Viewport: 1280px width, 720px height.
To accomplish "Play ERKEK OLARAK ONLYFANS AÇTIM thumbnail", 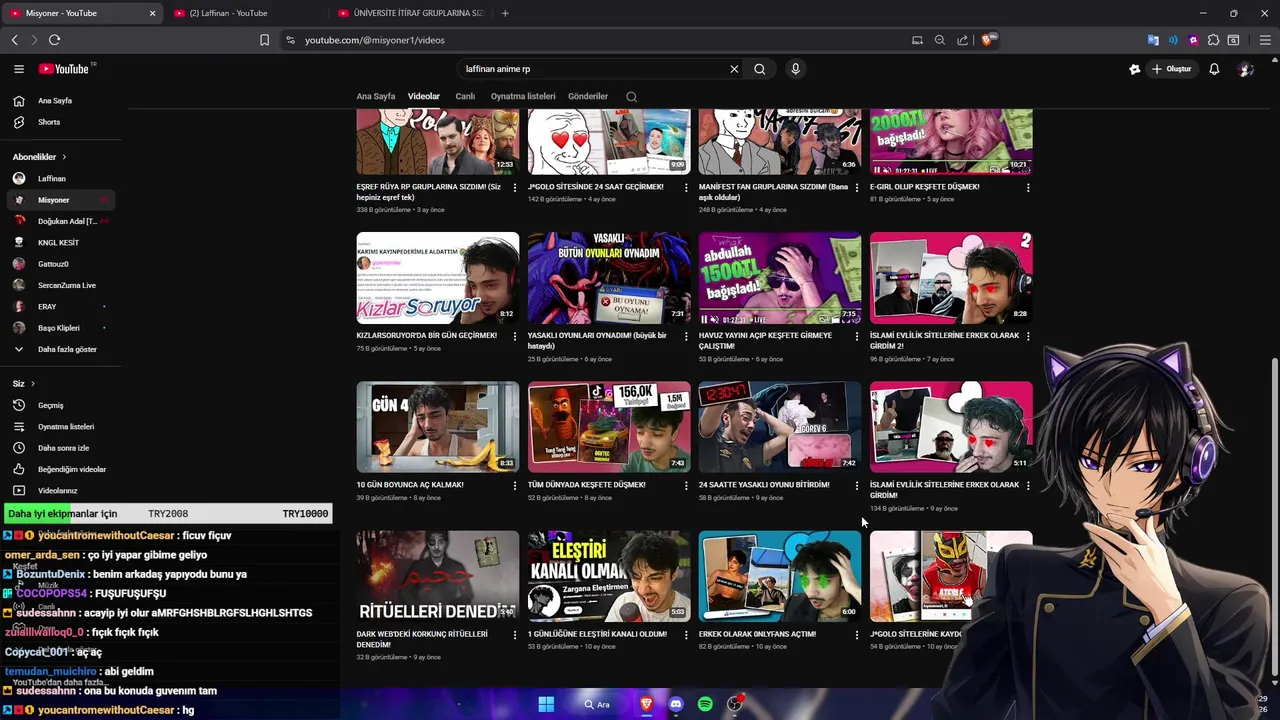I will tap(780, 576).
